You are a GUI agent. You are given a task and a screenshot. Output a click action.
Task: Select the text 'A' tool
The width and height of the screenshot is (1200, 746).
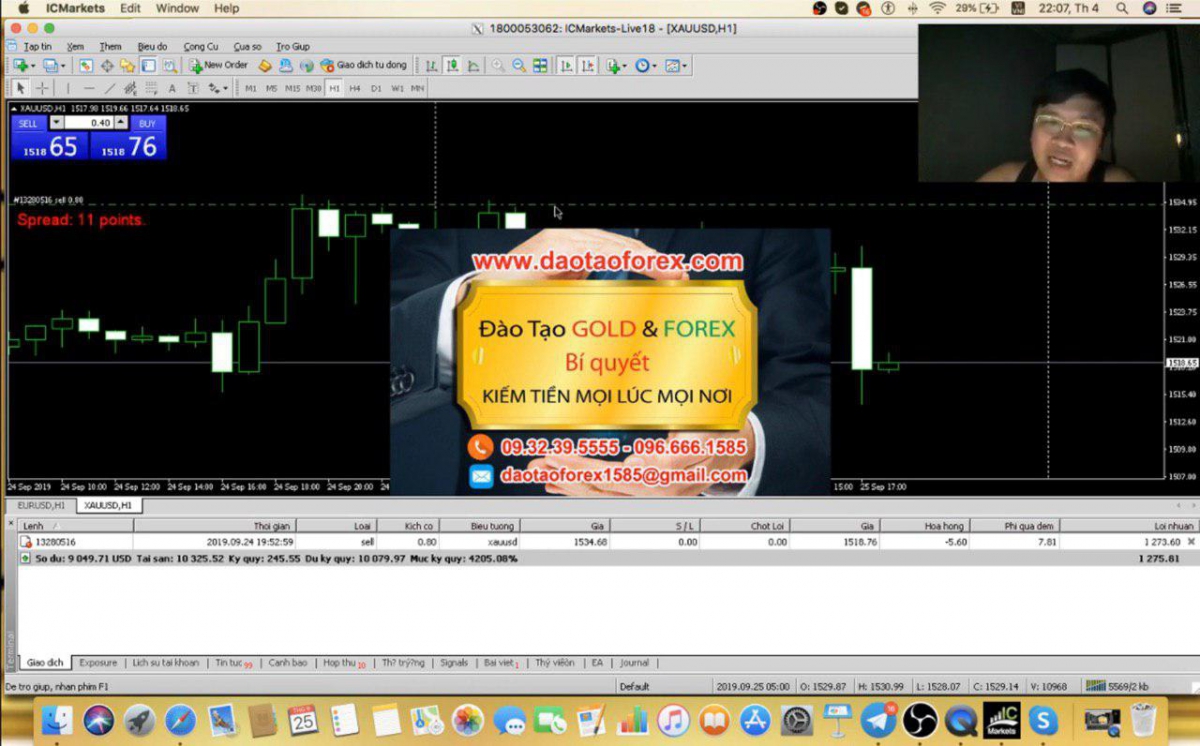[x=172, y=88]
